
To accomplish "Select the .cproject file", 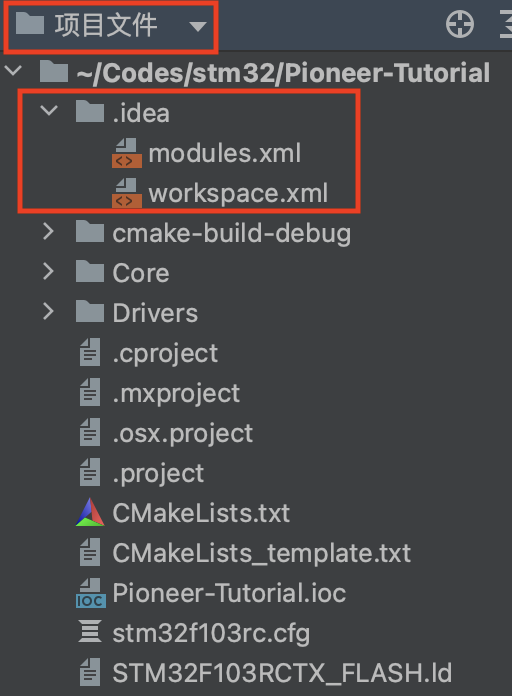I will point(165,354).
